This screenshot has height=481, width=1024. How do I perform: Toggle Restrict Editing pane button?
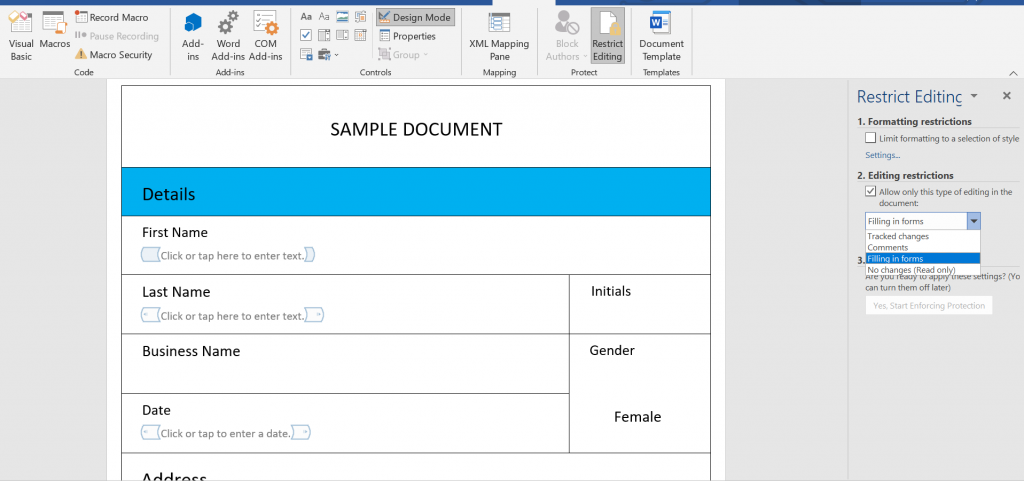coord(607,37)
